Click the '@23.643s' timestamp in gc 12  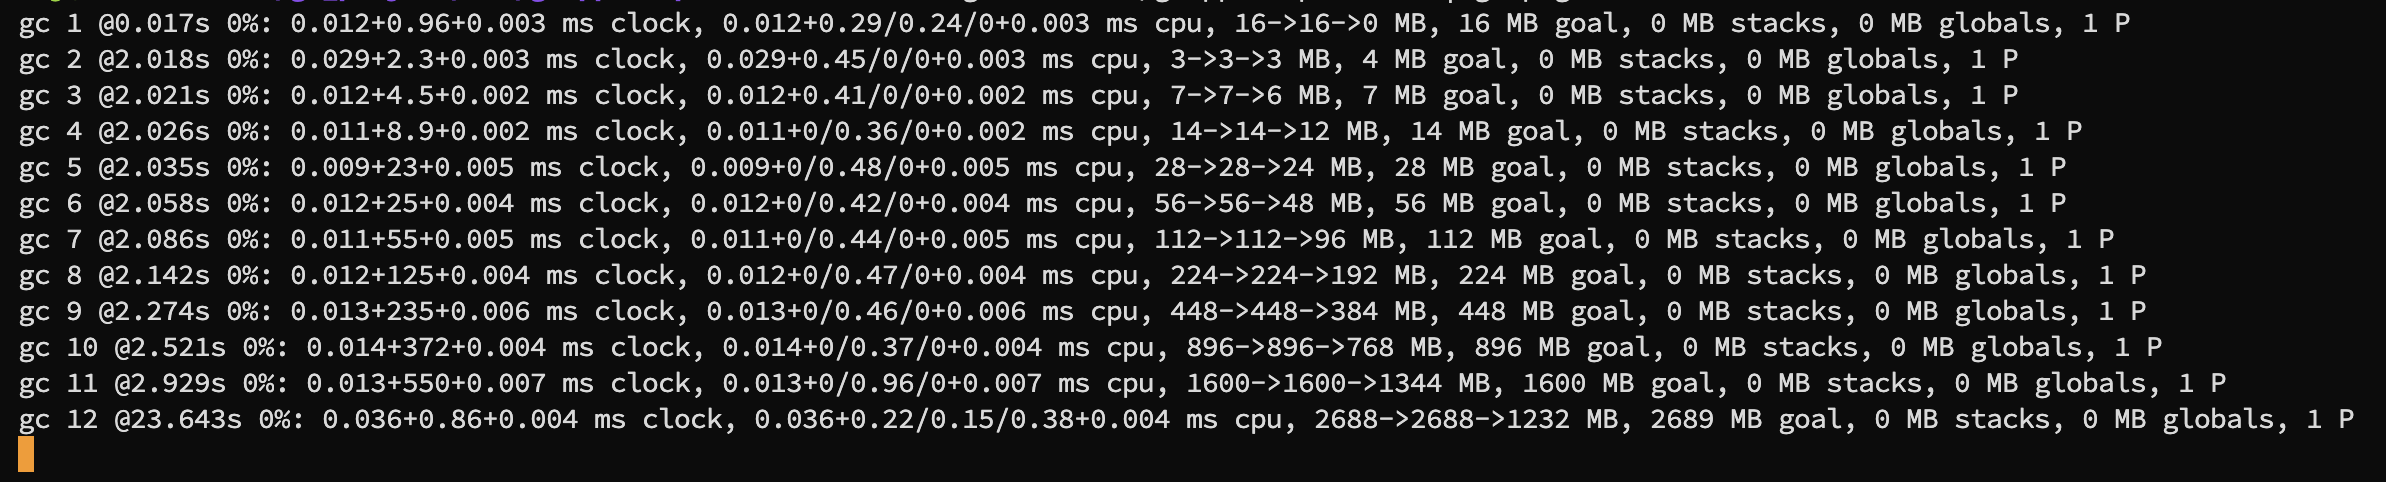coord(178,419)
